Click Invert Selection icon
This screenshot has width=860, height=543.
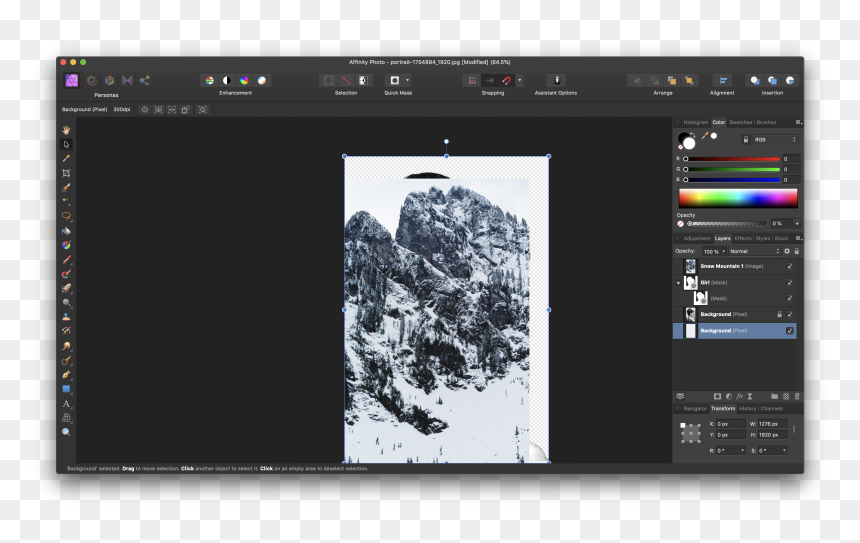click(x=363, y=81)
